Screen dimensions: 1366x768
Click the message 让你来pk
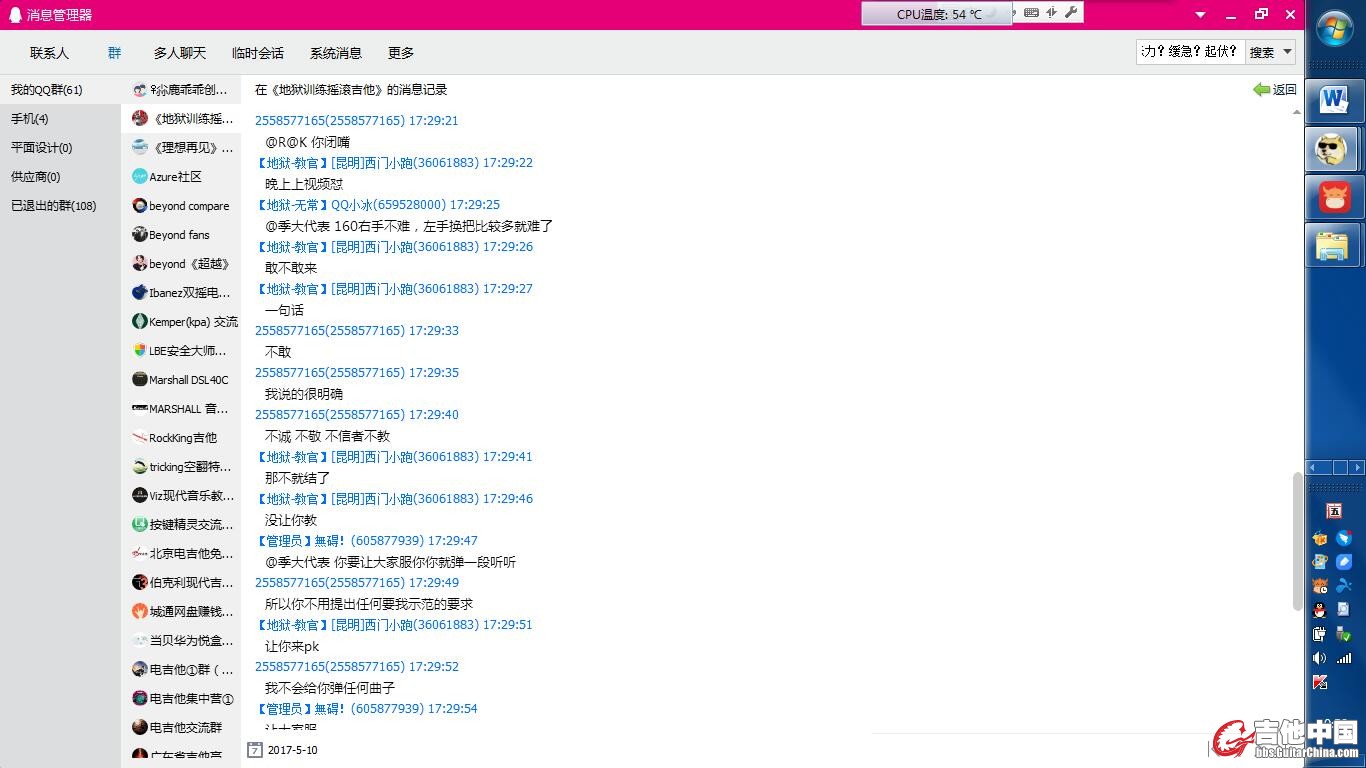292,646
